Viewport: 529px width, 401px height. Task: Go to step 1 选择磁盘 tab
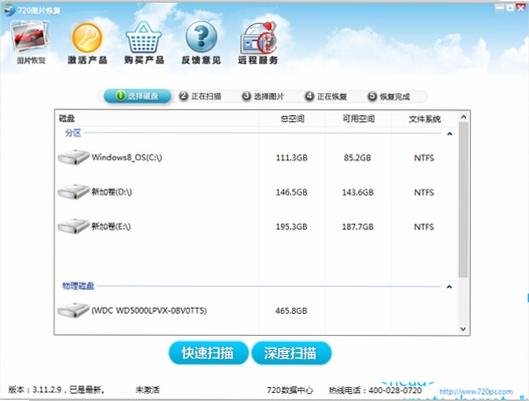[x=137, y=96]
